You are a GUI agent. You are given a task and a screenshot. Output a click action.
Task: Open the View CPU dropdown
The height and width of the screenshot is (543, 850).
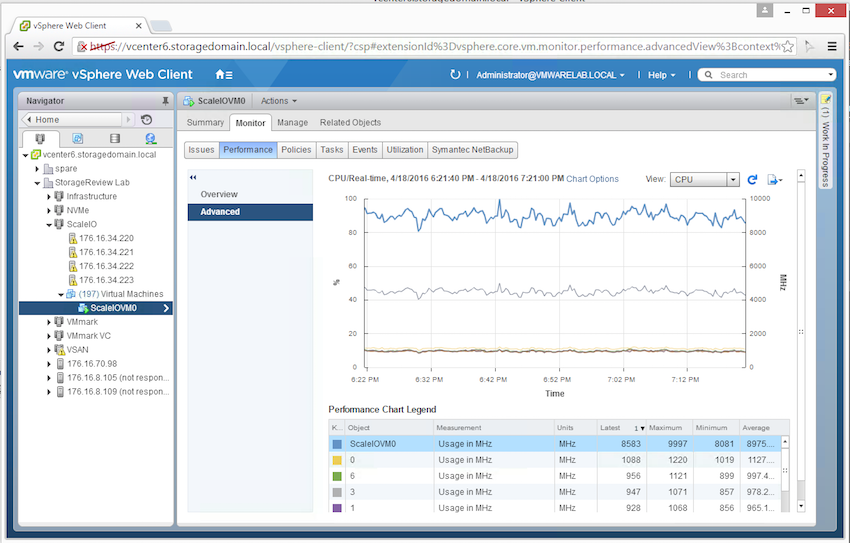pyautogui.click(x=705, y=179)
